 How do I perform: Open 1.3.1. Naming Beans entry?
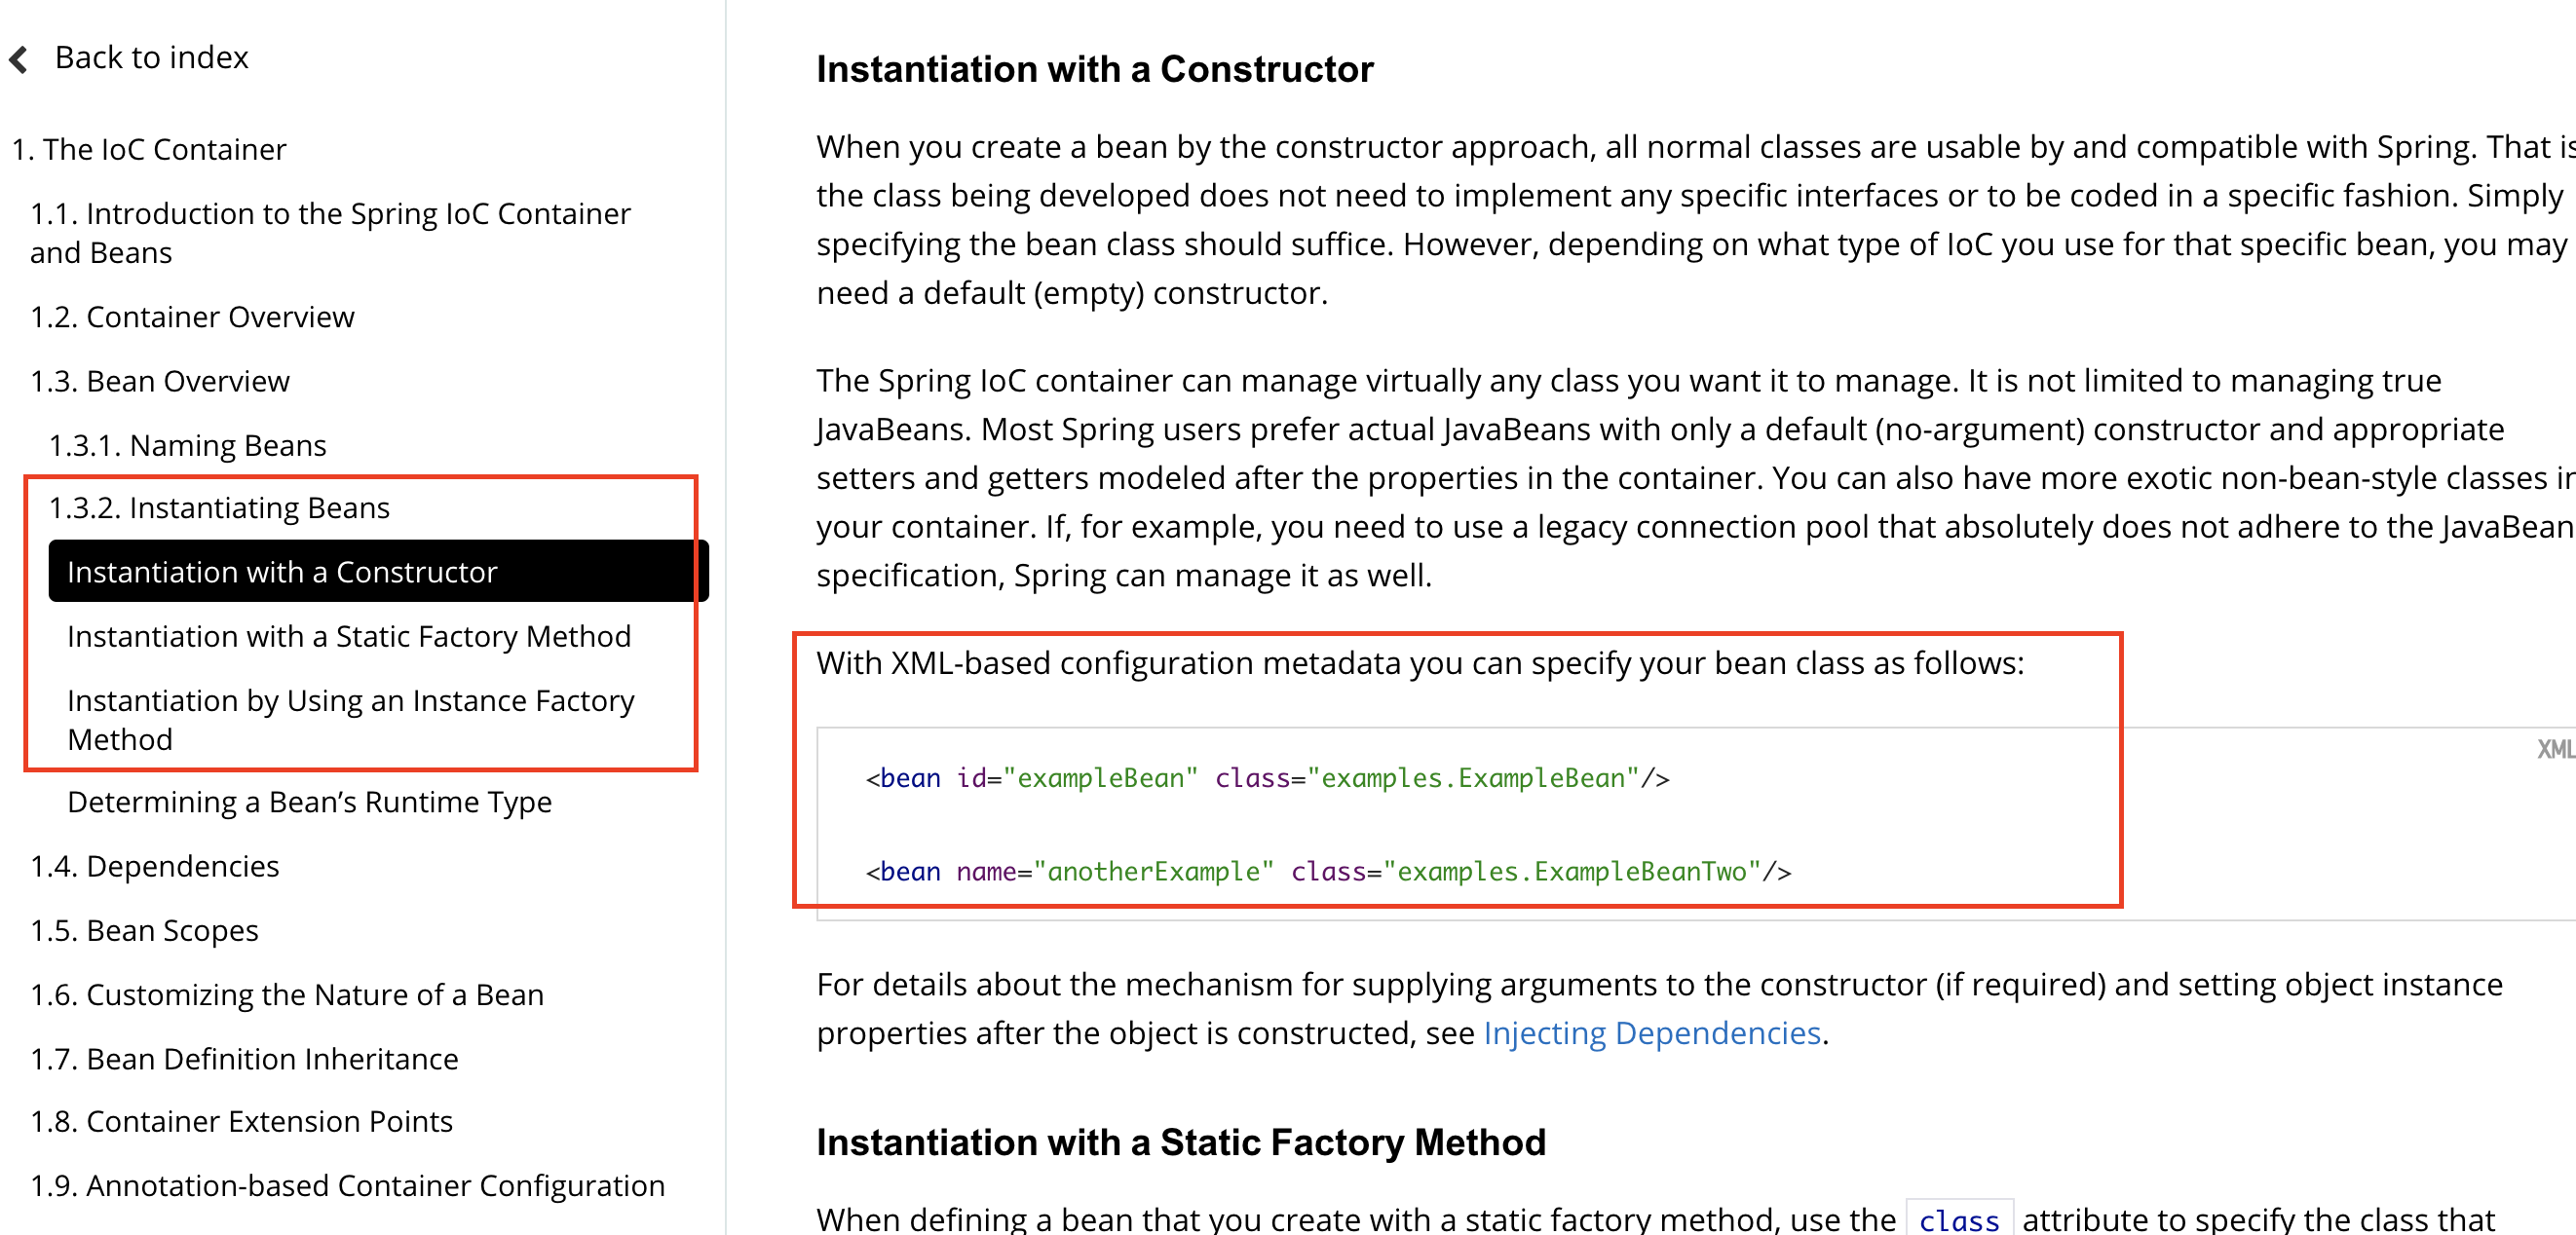187,445
